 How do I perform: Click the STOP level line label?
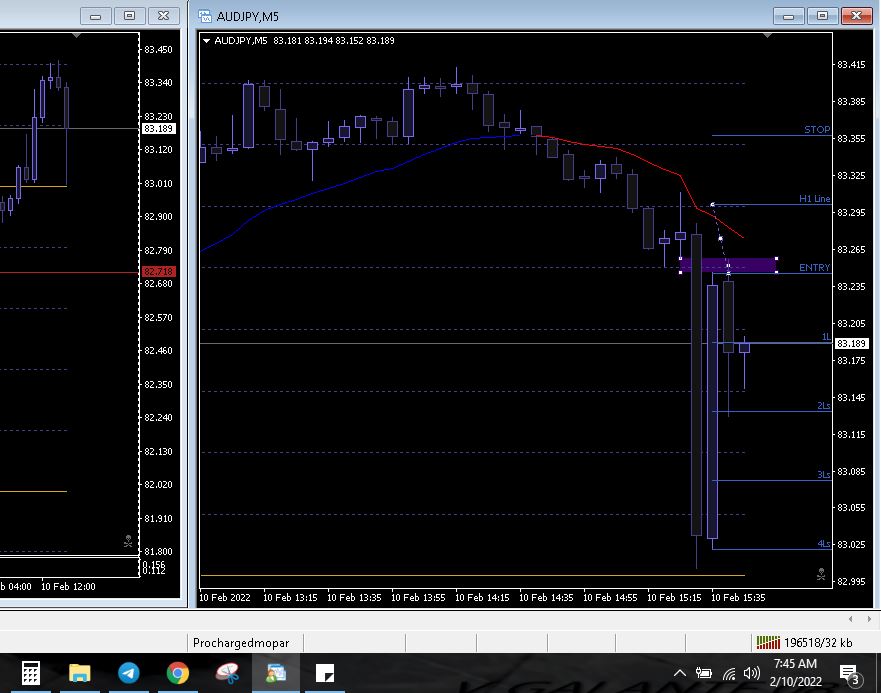[816, 130]
